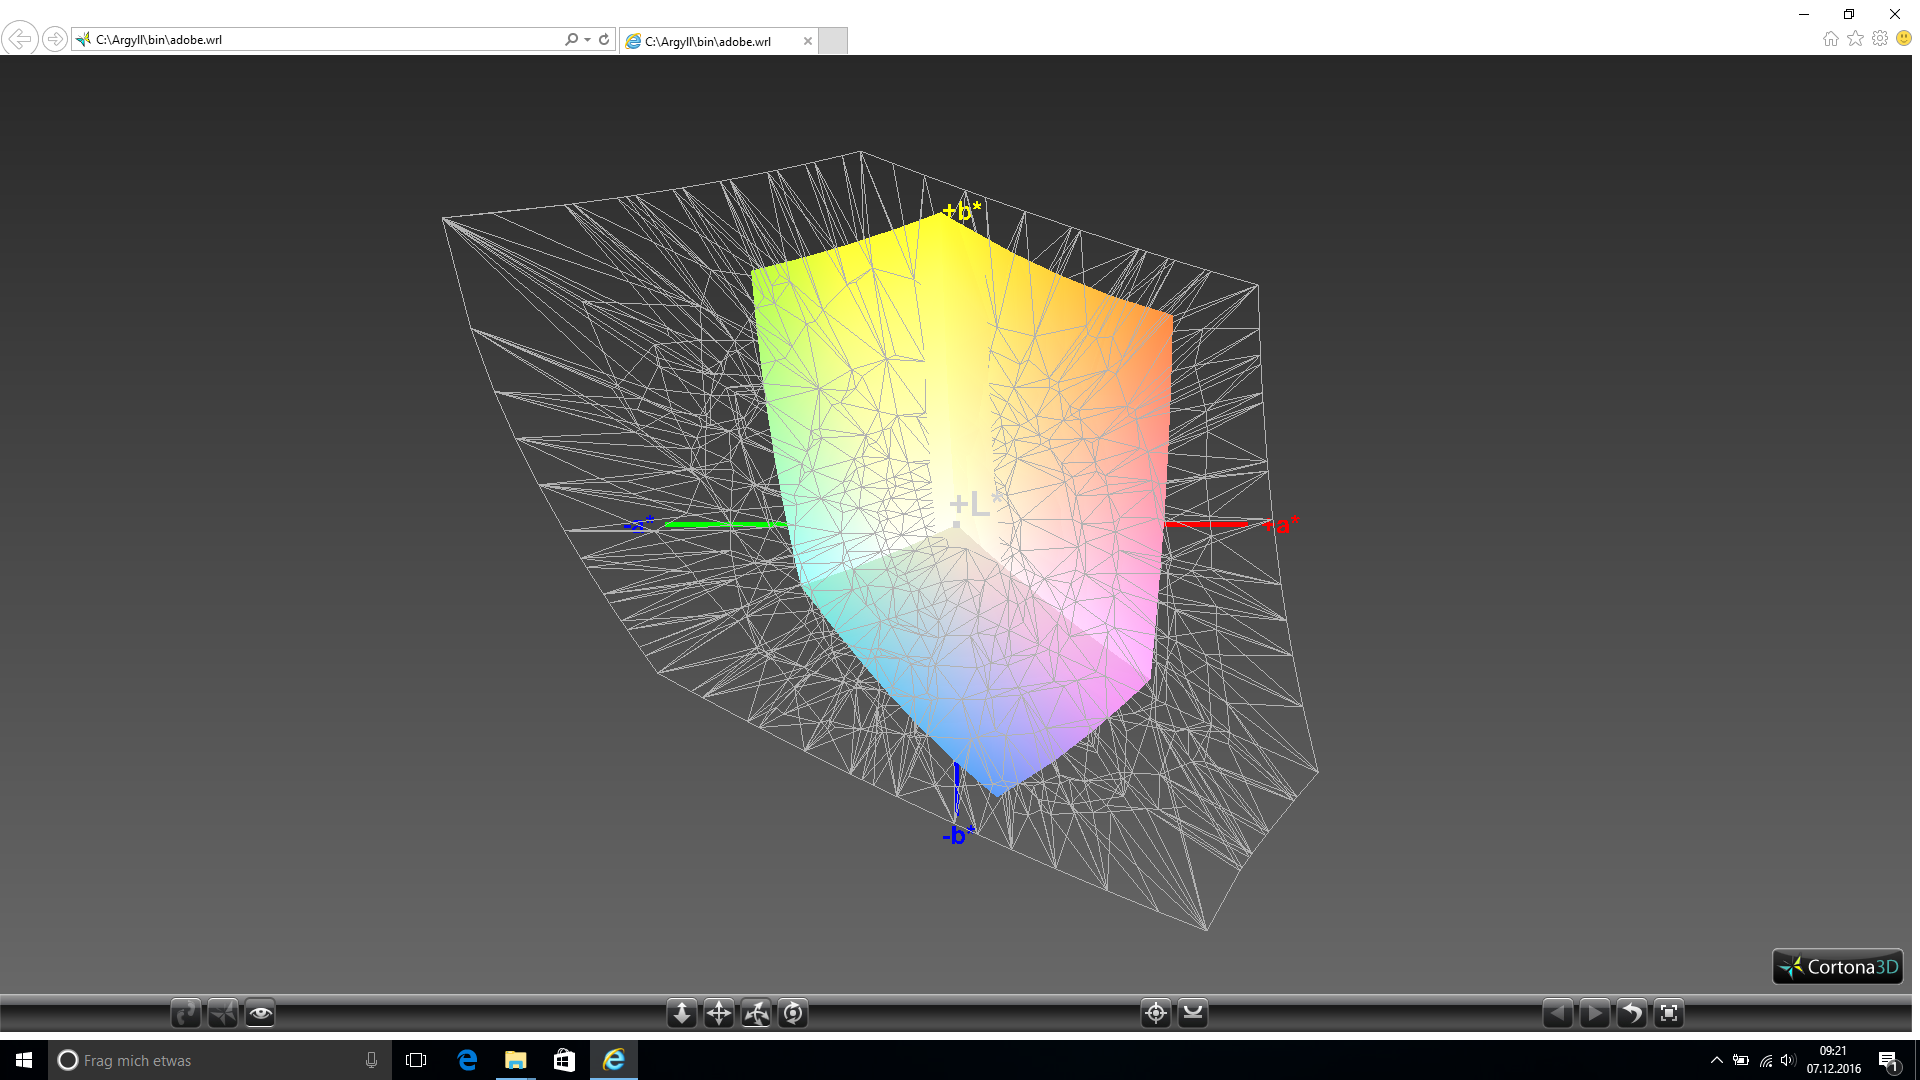The height and width of the screenshot is (1080, 1920).
Task: Expand the address bar search dropdown arrow
Action: [x=588, y=40]
